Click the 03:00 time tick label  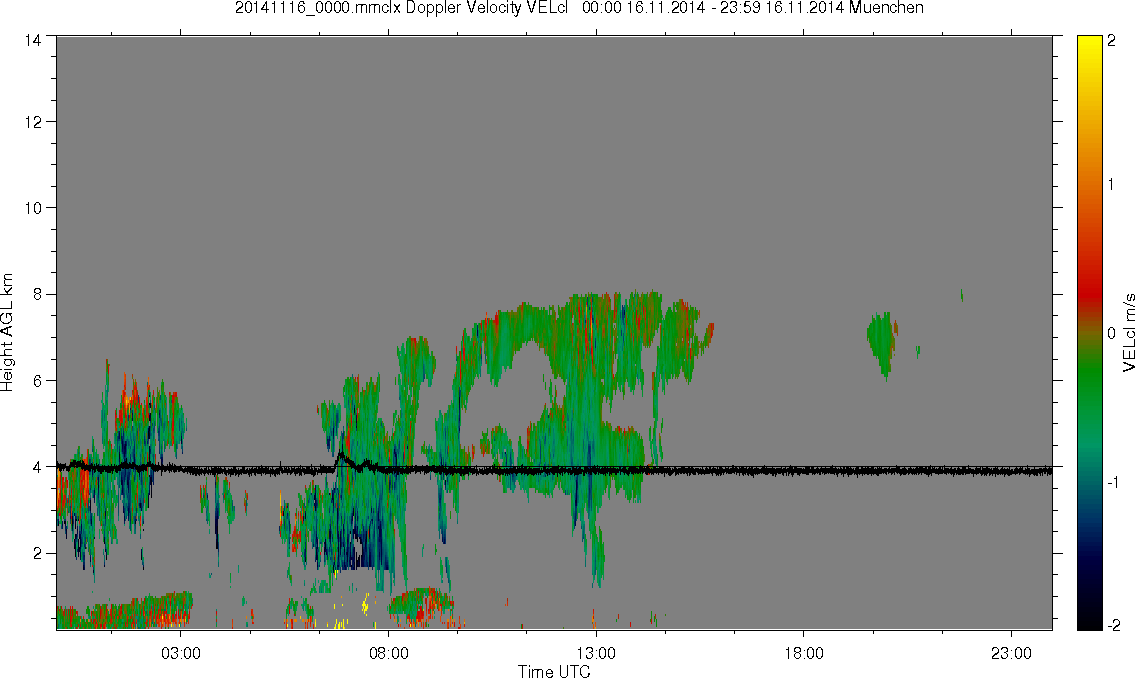click(180, 653)
